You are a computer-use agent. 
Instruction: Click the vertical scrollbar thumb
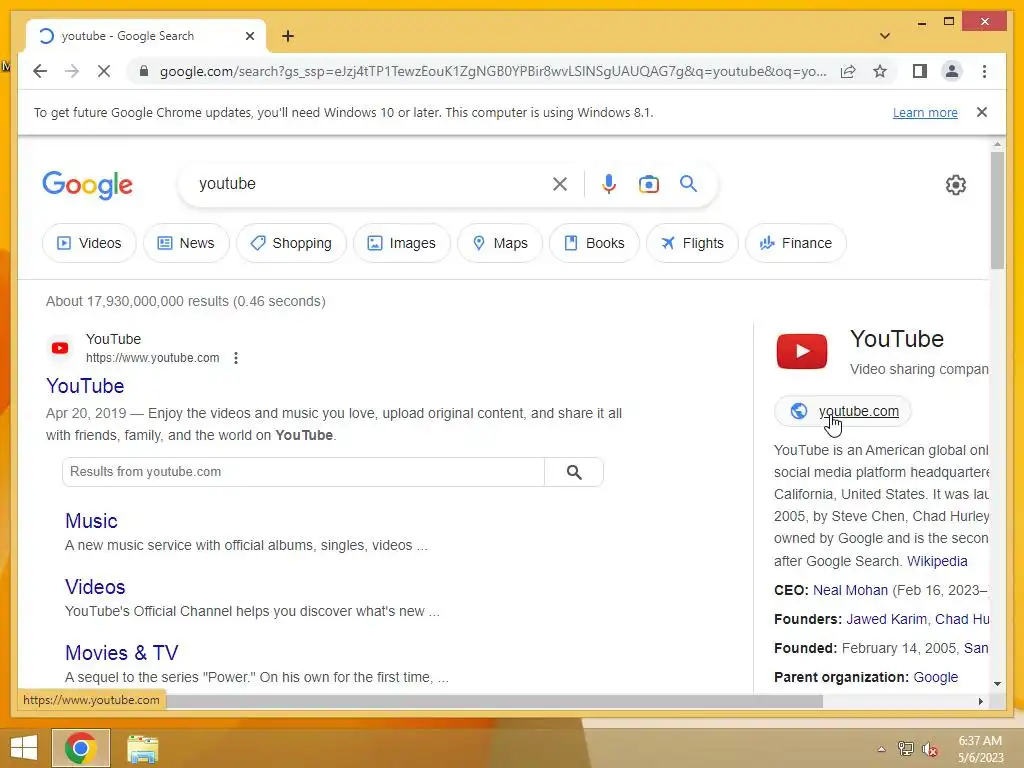pyautogui.click(x=997, y=210)
